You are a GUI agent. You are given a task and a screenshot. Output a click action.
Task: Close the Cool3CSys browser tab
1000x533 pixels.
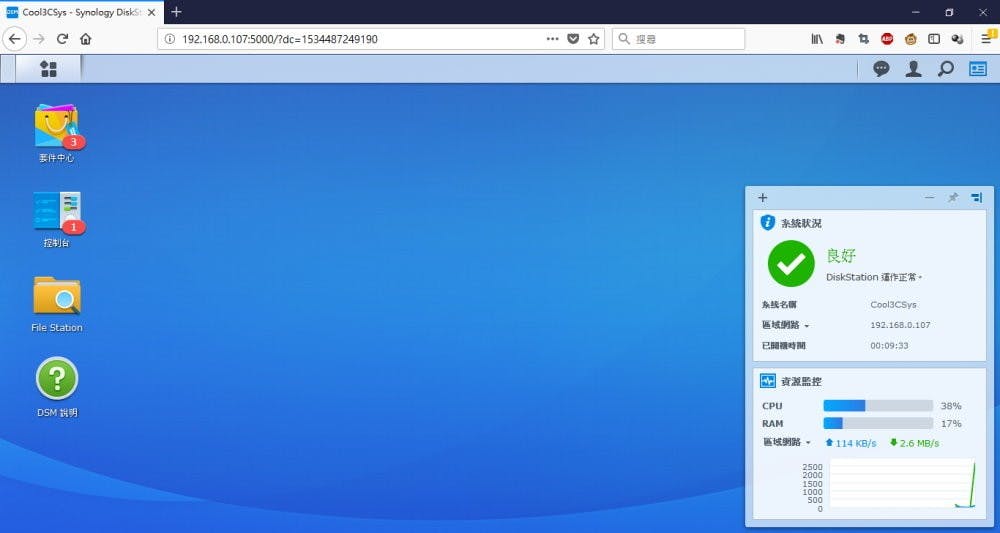coord(151,13)
